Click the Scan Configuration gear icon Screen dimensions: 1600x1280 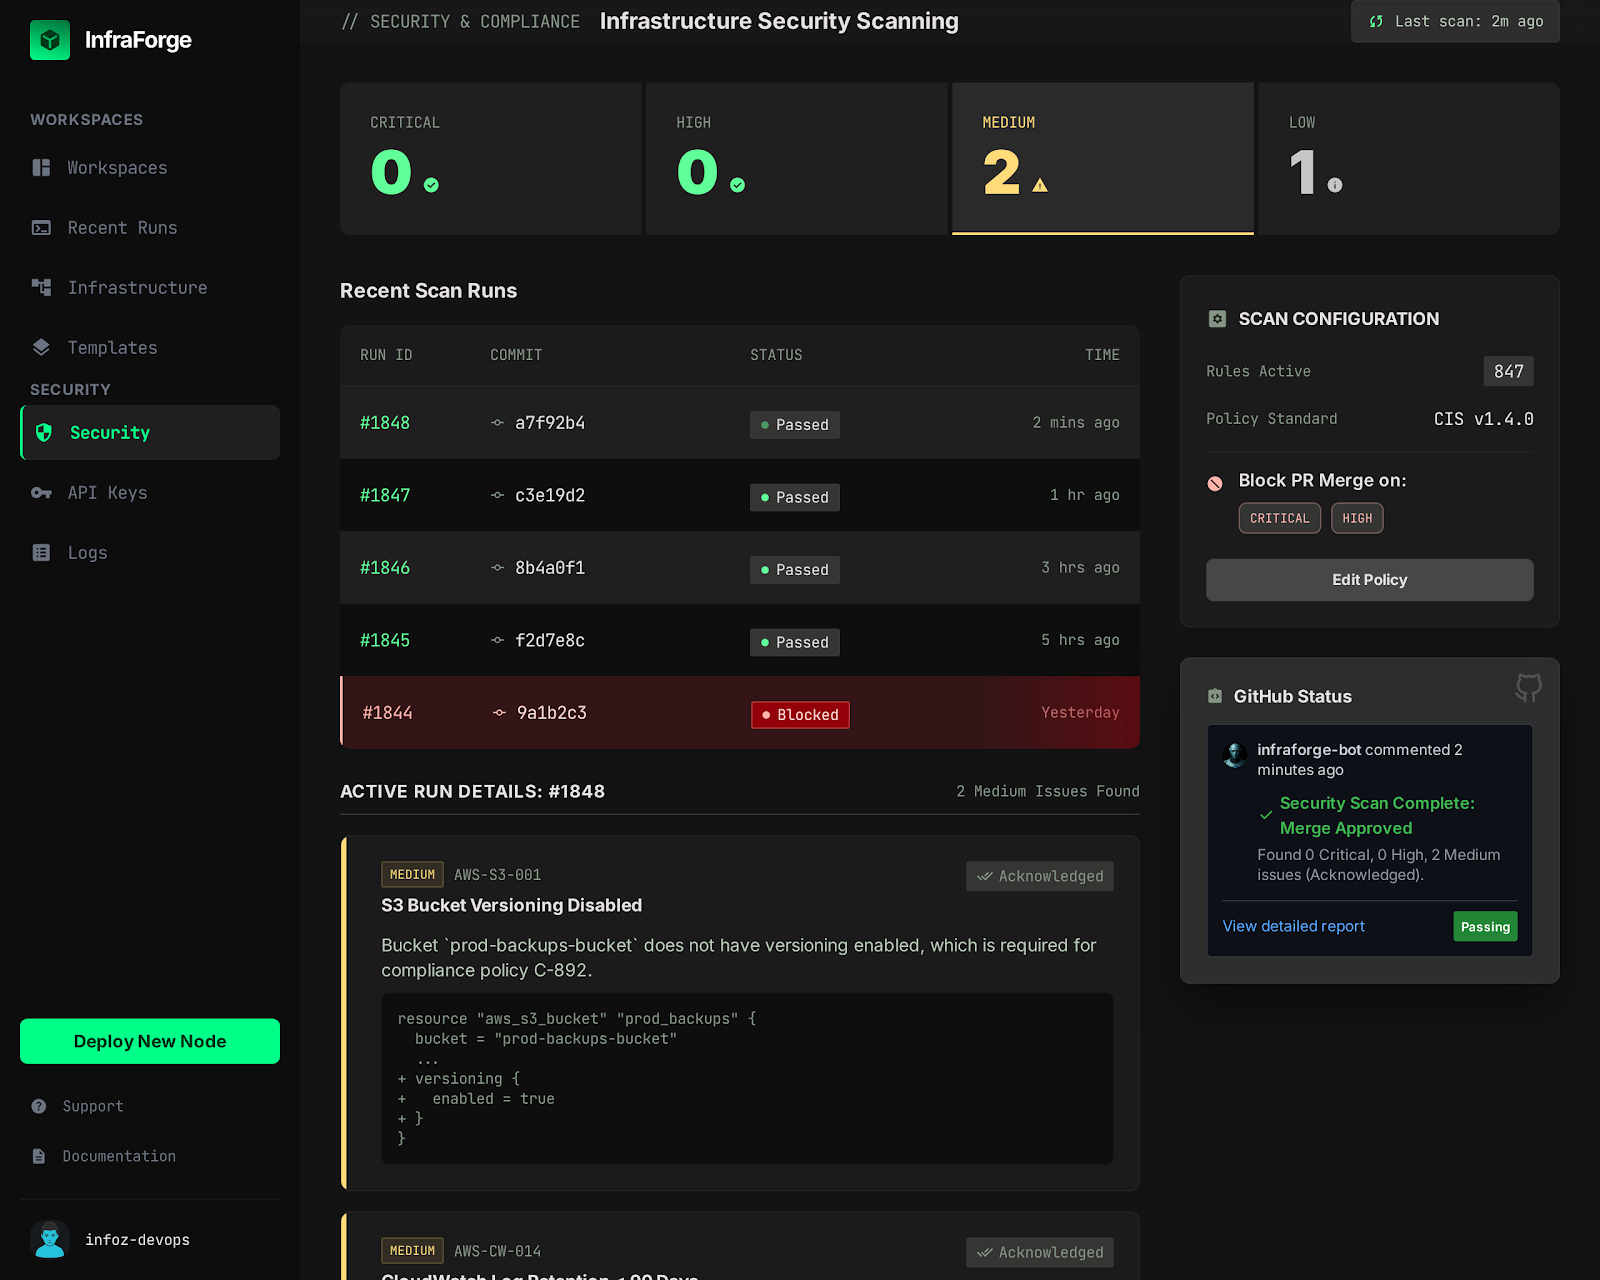point(1217,319)
